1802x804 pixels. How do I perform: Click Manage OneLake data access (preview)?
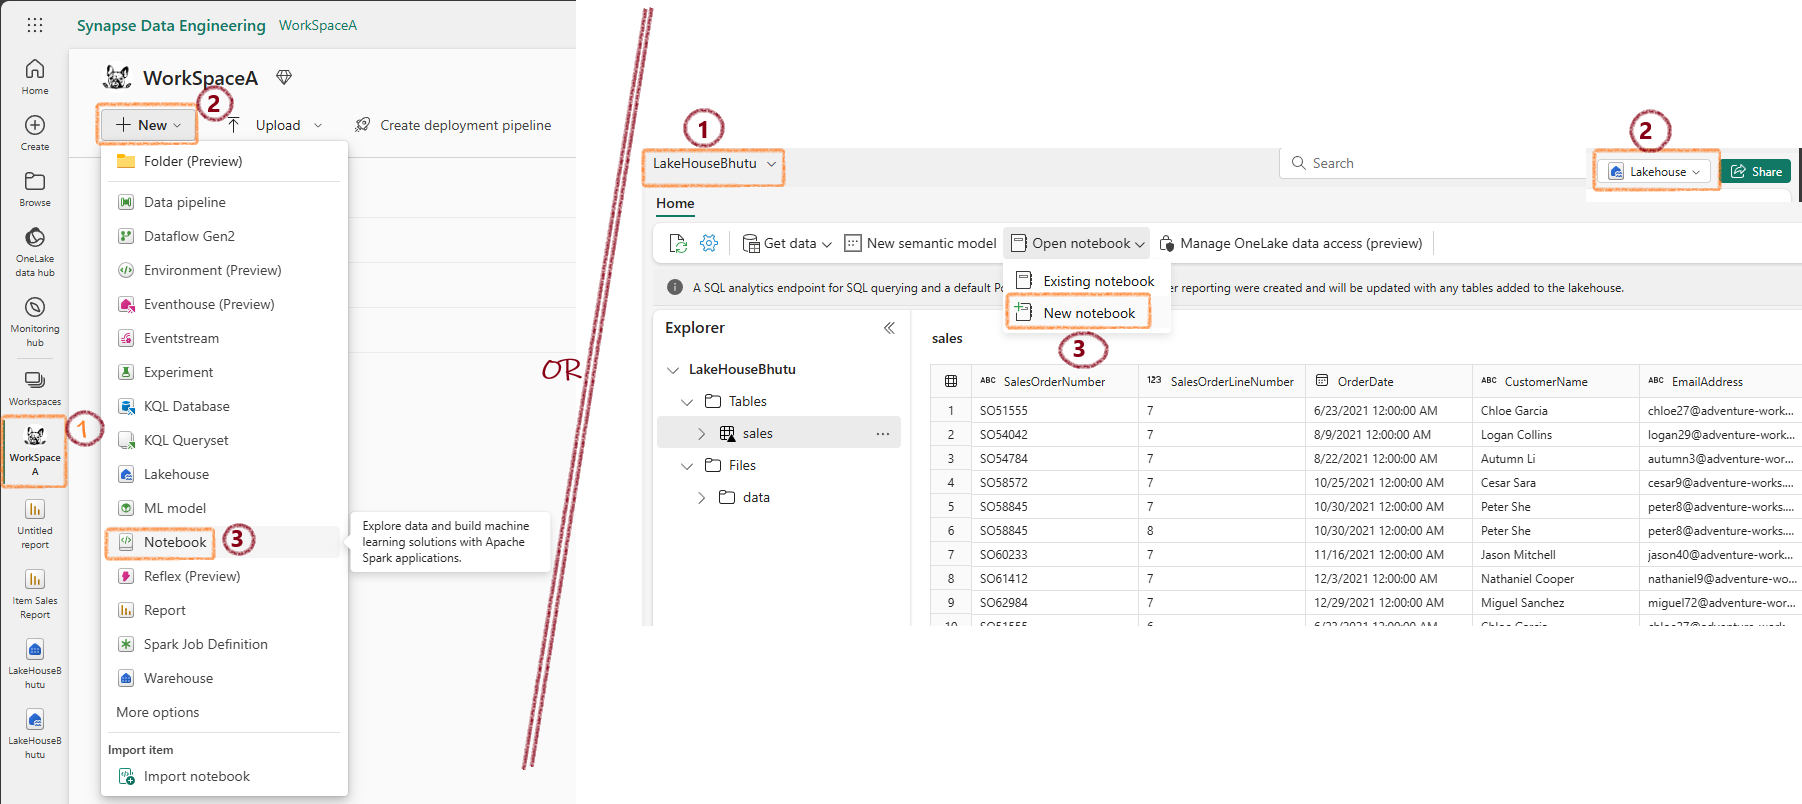pyautogui.click(x=1290, y=243)
